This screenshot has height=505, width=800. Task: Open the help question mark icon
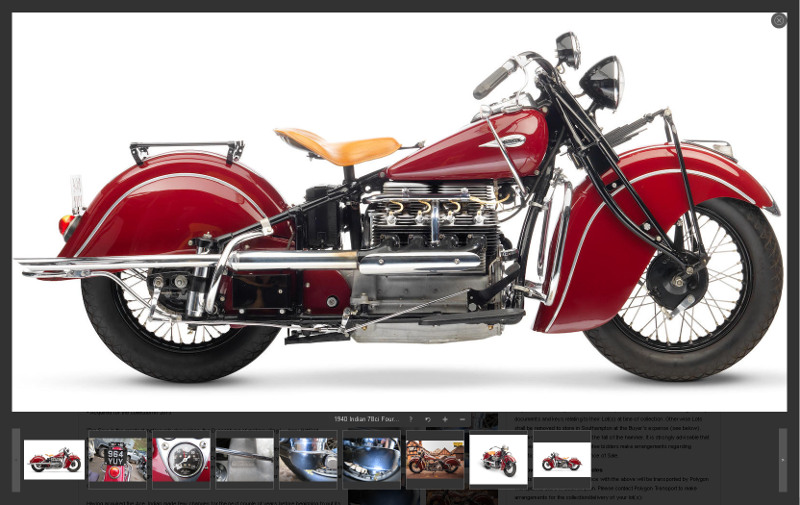pyautogui.click(x=411, y=419)
